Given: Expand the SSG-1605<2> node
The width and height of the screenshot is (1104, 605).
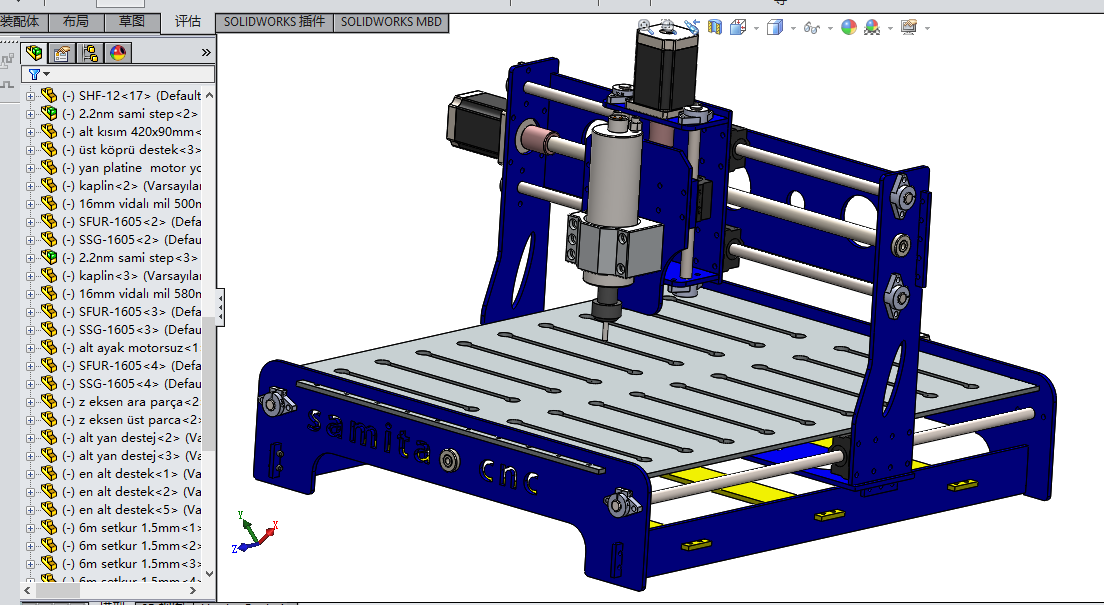Looking at the screenshot, I should (x=30, y=240).
